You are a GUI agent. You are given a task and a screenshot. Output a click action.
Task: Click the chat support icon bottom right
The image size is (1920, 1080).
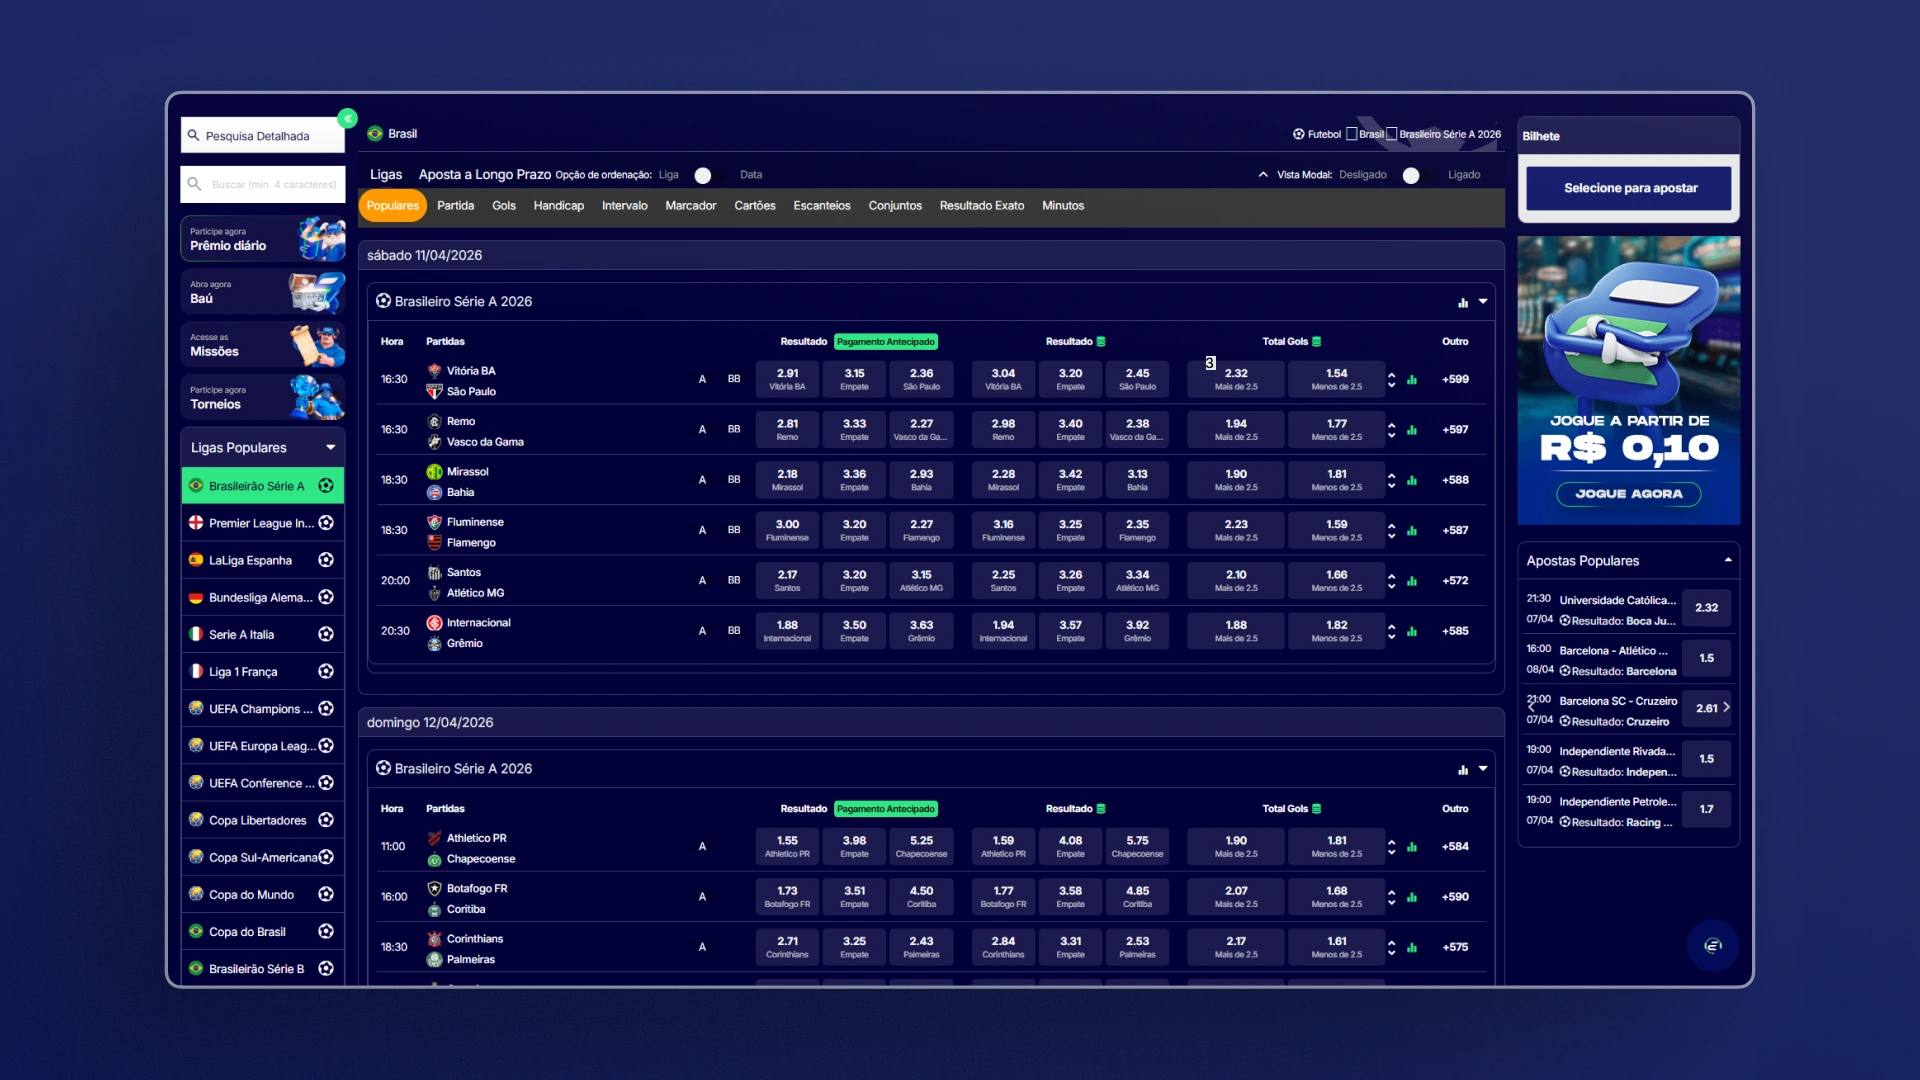pos(1713,946)
